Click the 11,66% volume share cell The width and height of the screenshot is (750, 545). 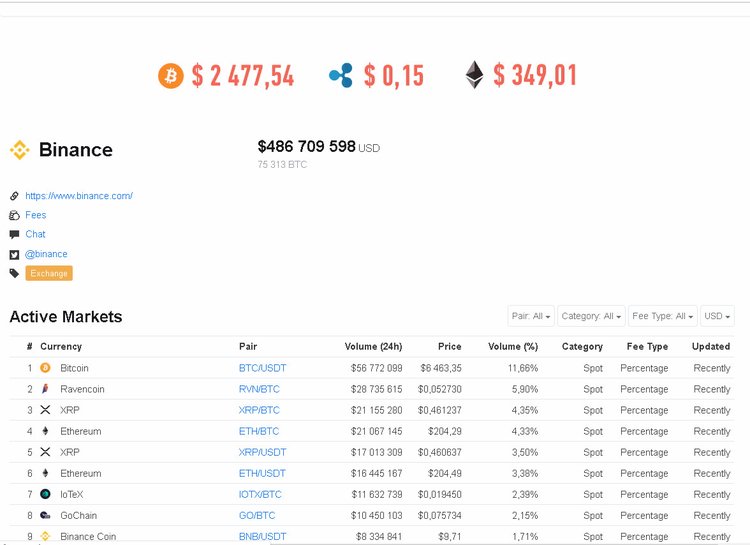[x=523, y=368]
